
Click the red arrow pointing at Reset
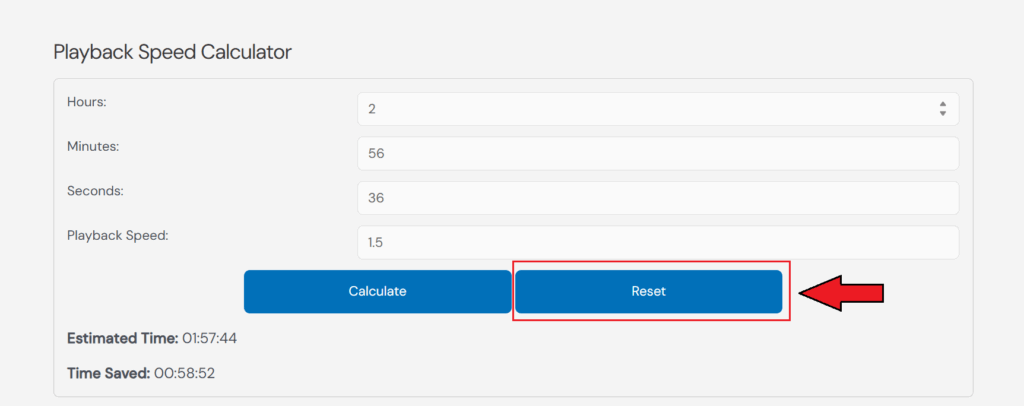[x=845, y=292]
